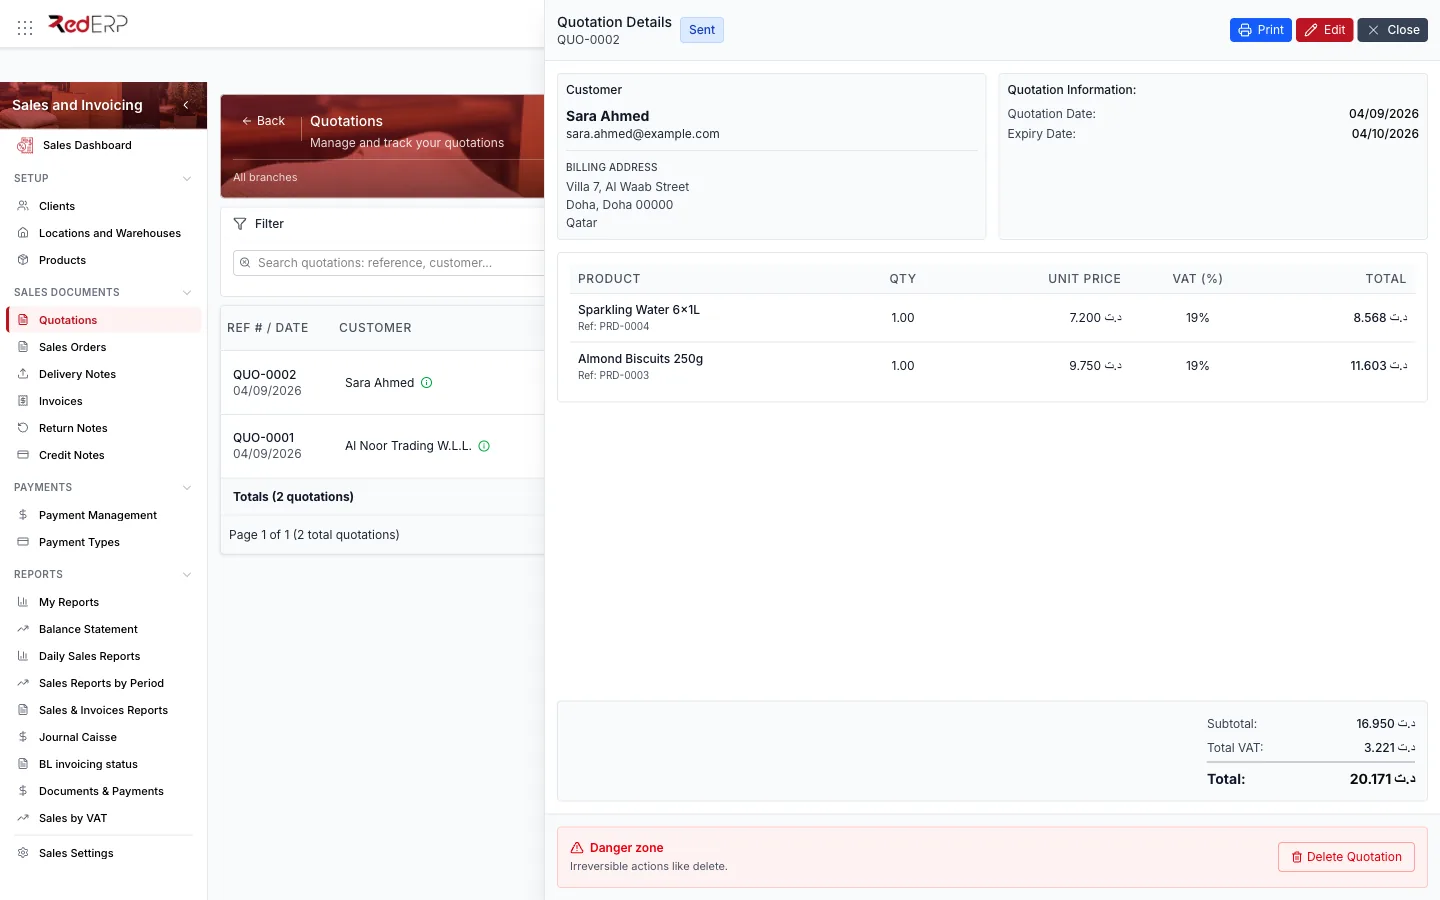Click the Sent status badge
1440x900 pixels.
pos(702,30)
